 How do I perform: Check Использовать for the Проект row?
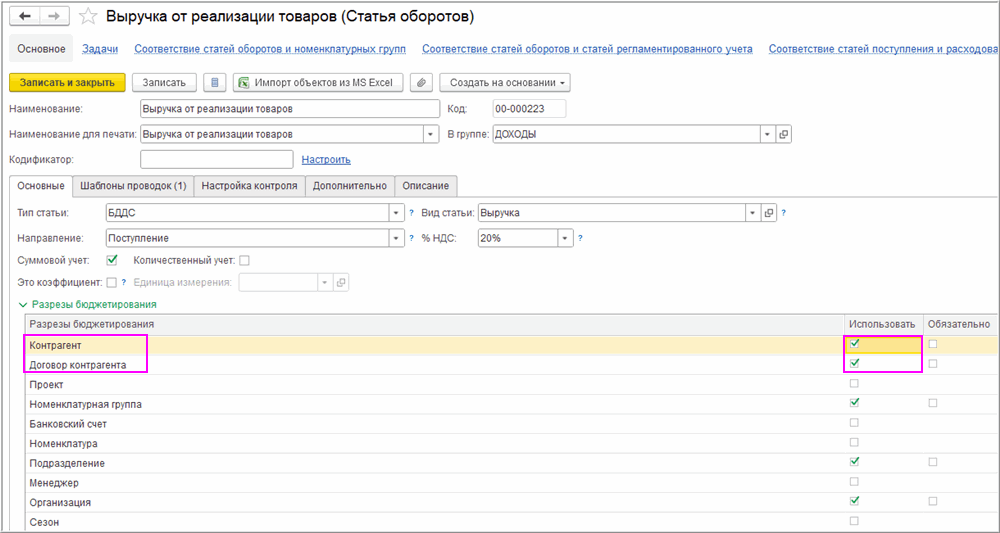[854, 384]
